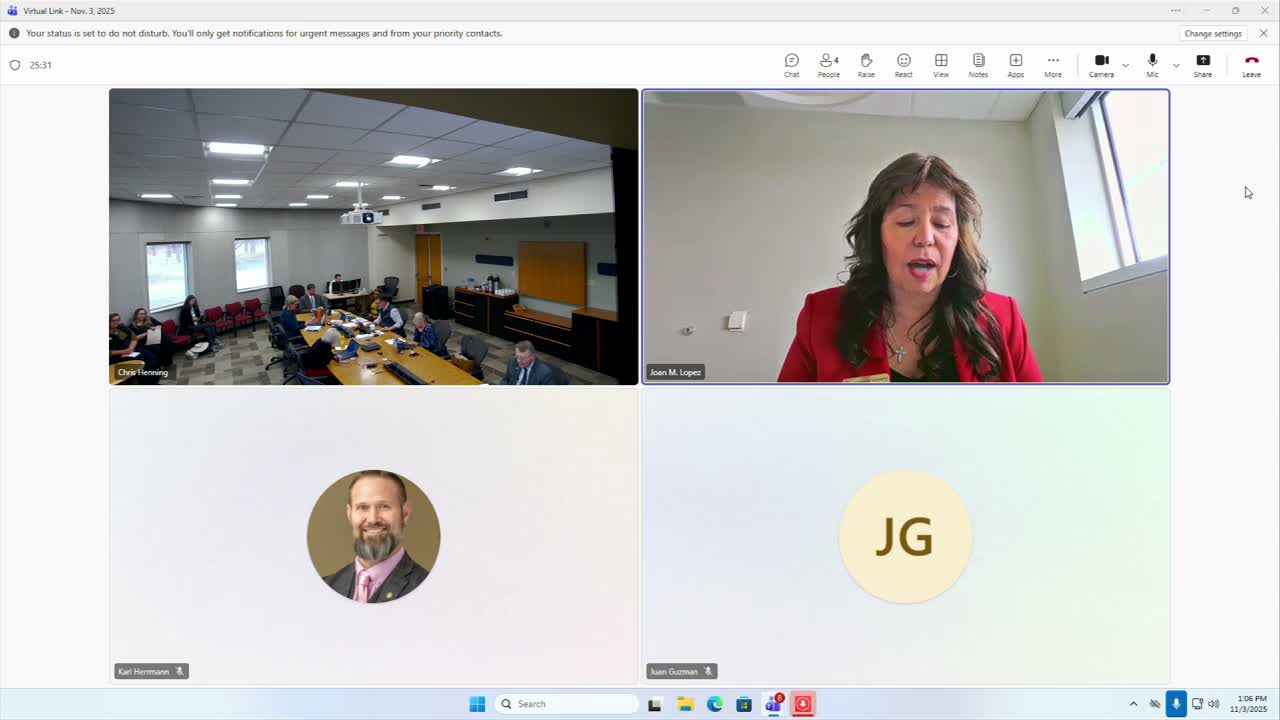This screenshot has width=1280, height=720.
Task: Dismiss the do not disturb banner
Action: point(1263,33)
